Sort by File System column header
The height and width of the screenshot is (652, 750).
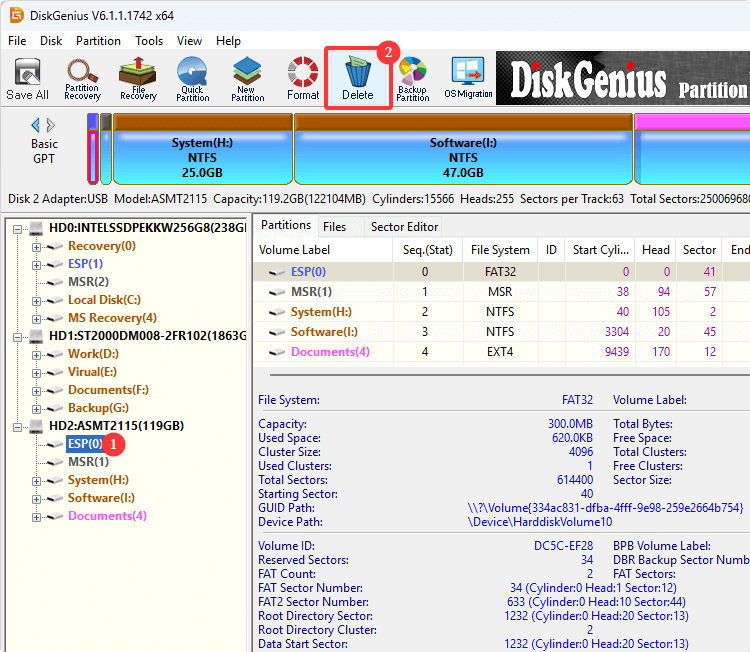(500, 250)
